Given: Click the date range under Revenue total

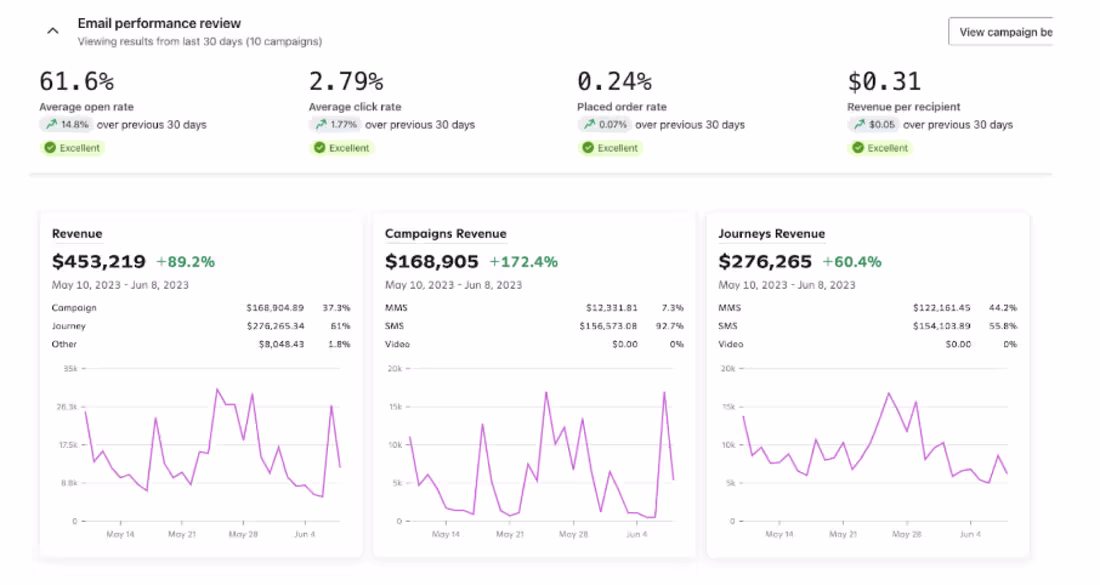Looking at the screenshot, I should 120,285.
